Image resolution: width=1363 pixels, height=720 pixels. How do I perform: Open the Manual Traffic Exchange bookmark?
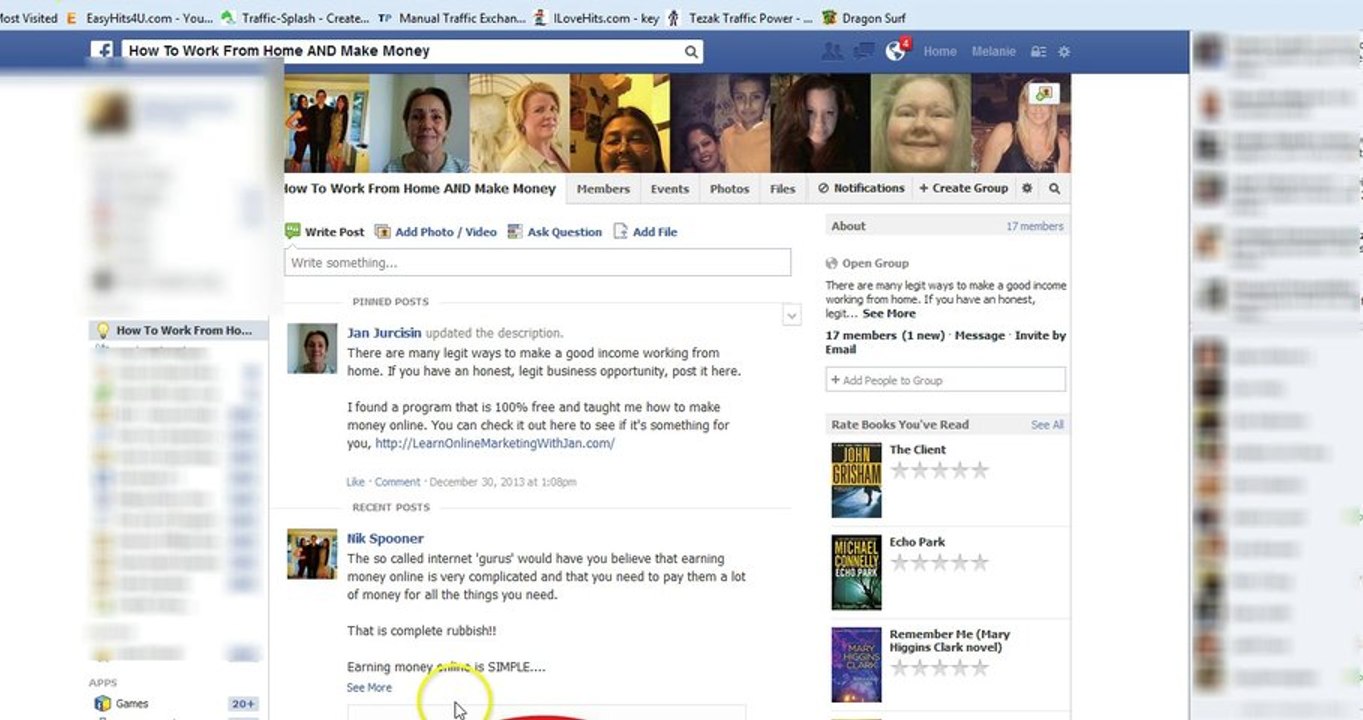pyautogui.click(x=451, y=18)
